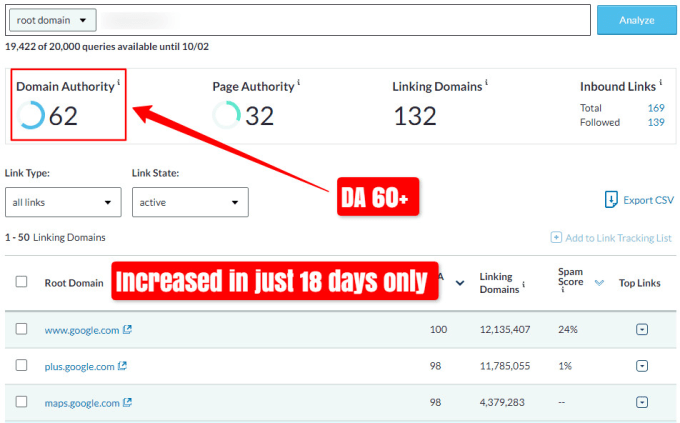Click the 4,379,283 linking domains cell
Image resolution: width=680 pixels, height=423 pixels.
[502, 402]
